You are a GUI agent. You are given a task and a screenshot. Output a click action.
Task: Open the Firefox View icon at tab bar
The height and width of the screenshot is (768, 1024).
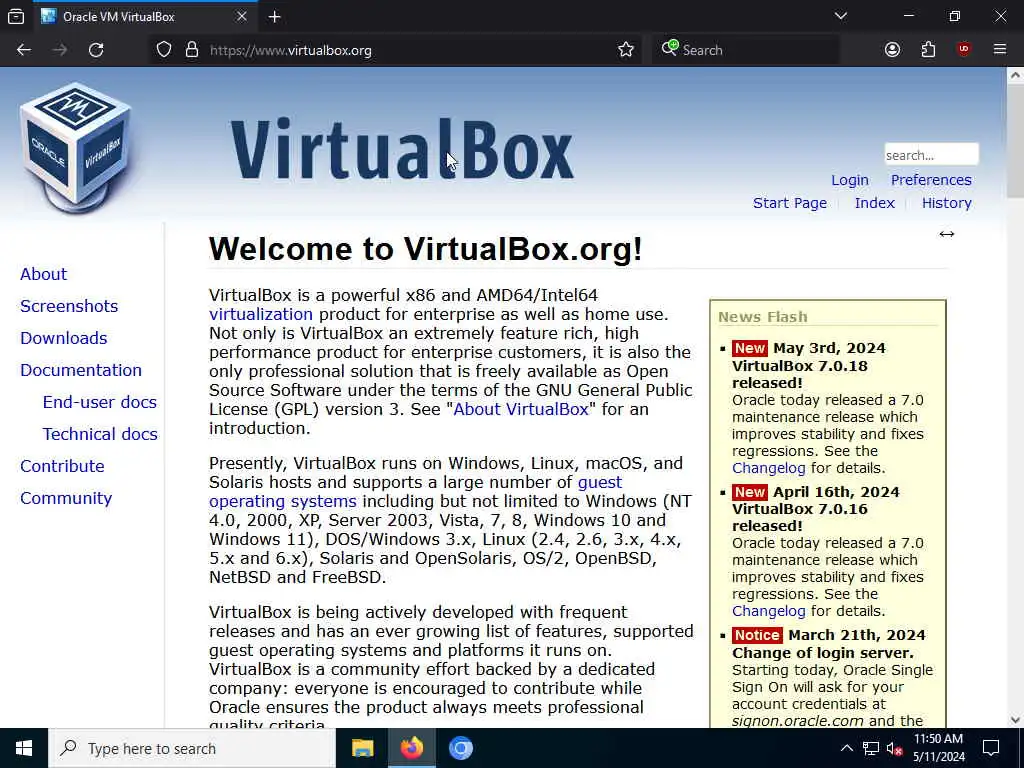16,16
